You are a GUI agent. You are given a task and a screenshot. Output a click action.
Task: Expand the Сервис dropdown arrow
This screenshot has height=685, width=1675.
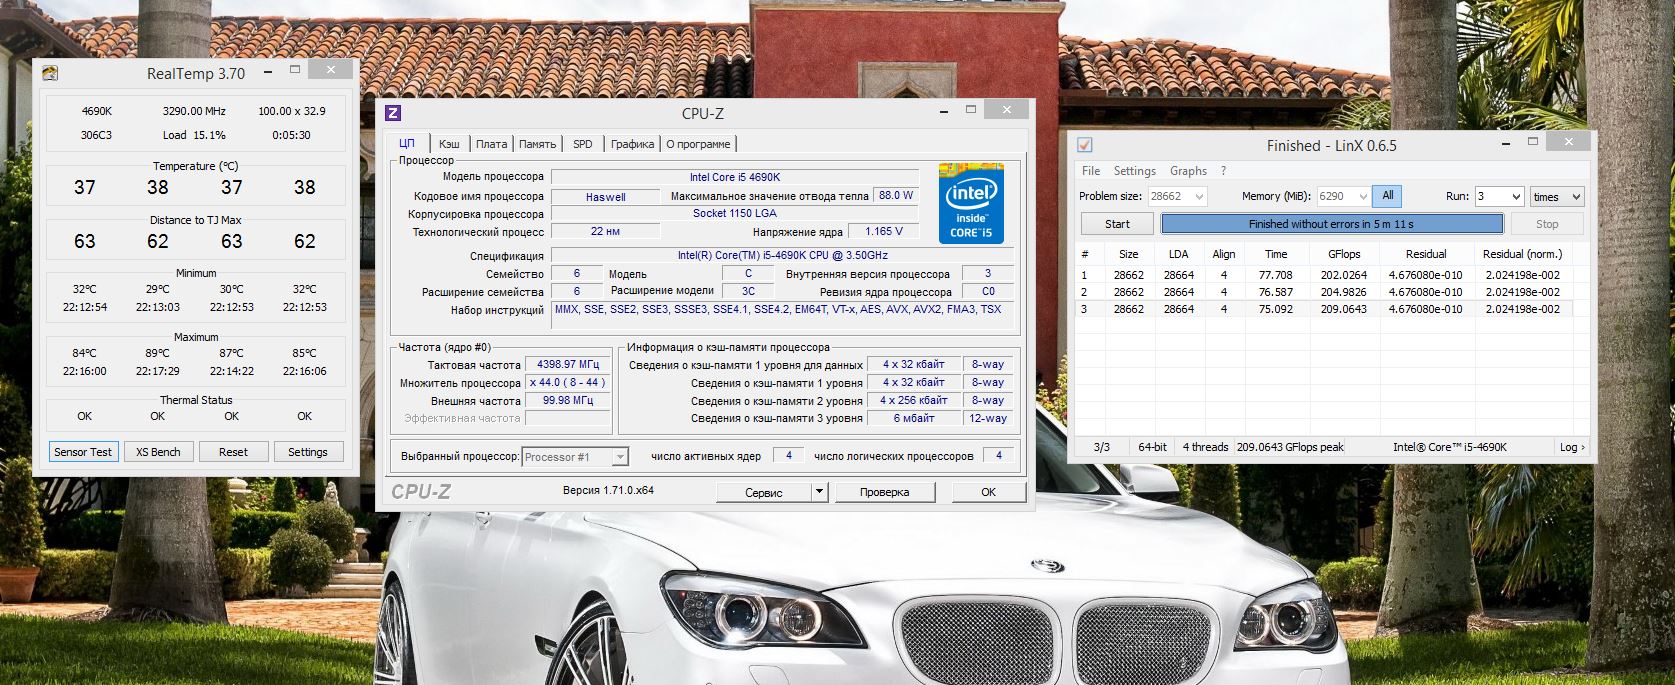819,492
